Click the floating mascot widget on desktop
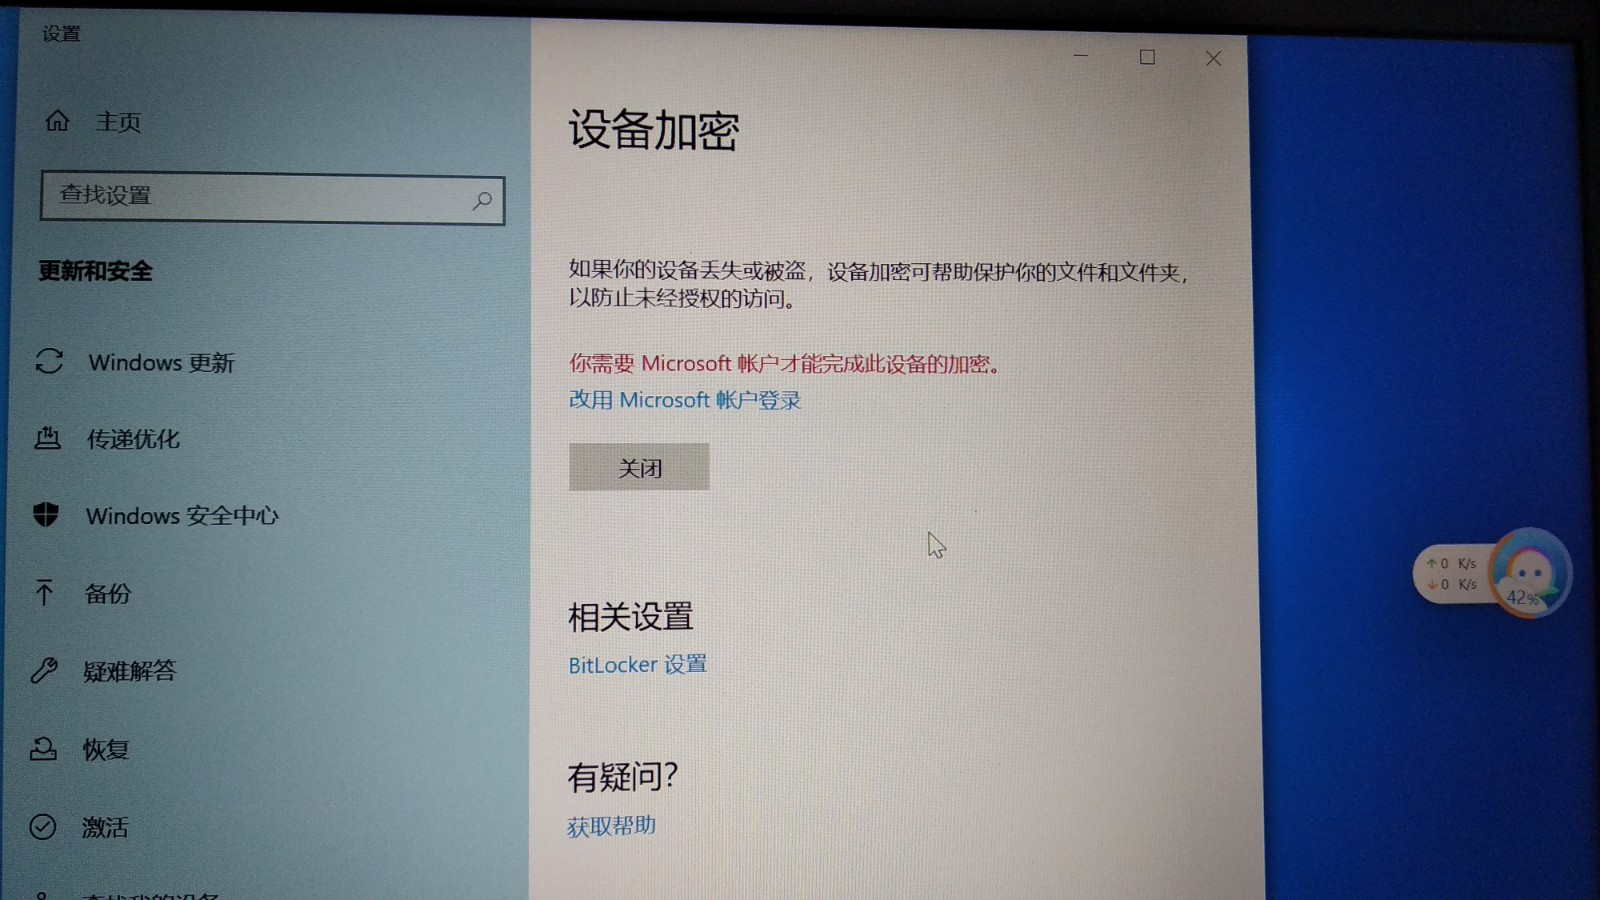Screen dimensions: 1600x900 click(x=1529, y=573)
